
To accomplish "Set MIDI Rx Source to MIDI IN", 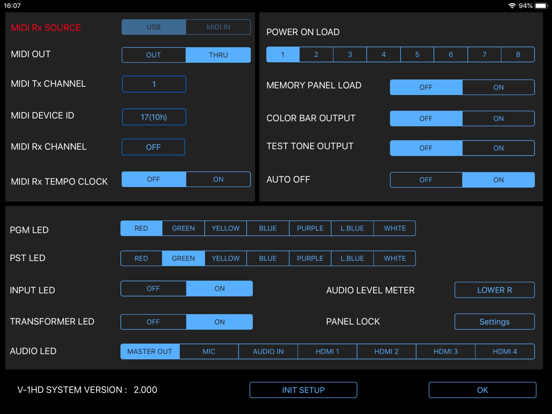I will click(218, 27).
